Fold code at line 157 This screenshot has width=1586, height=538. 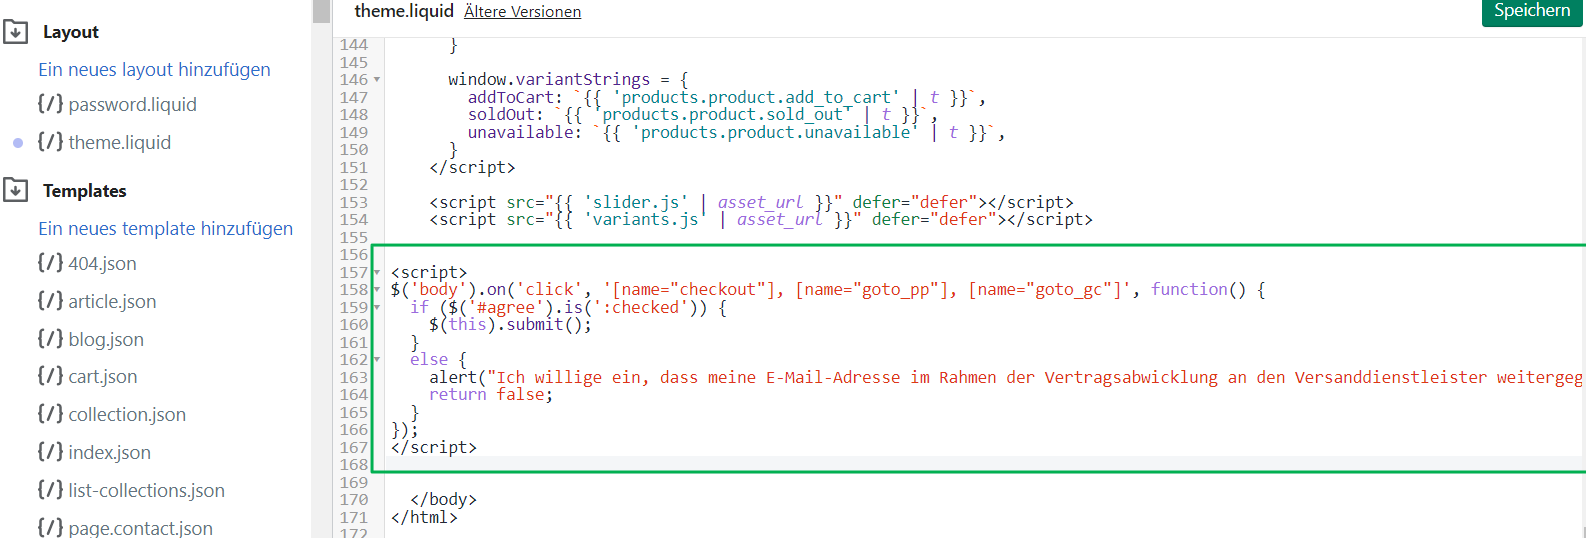point(377,272)
